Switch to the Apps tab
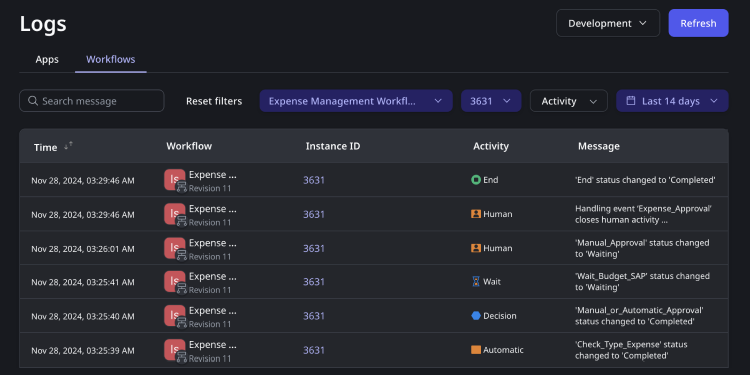 [x=47, y=60]
